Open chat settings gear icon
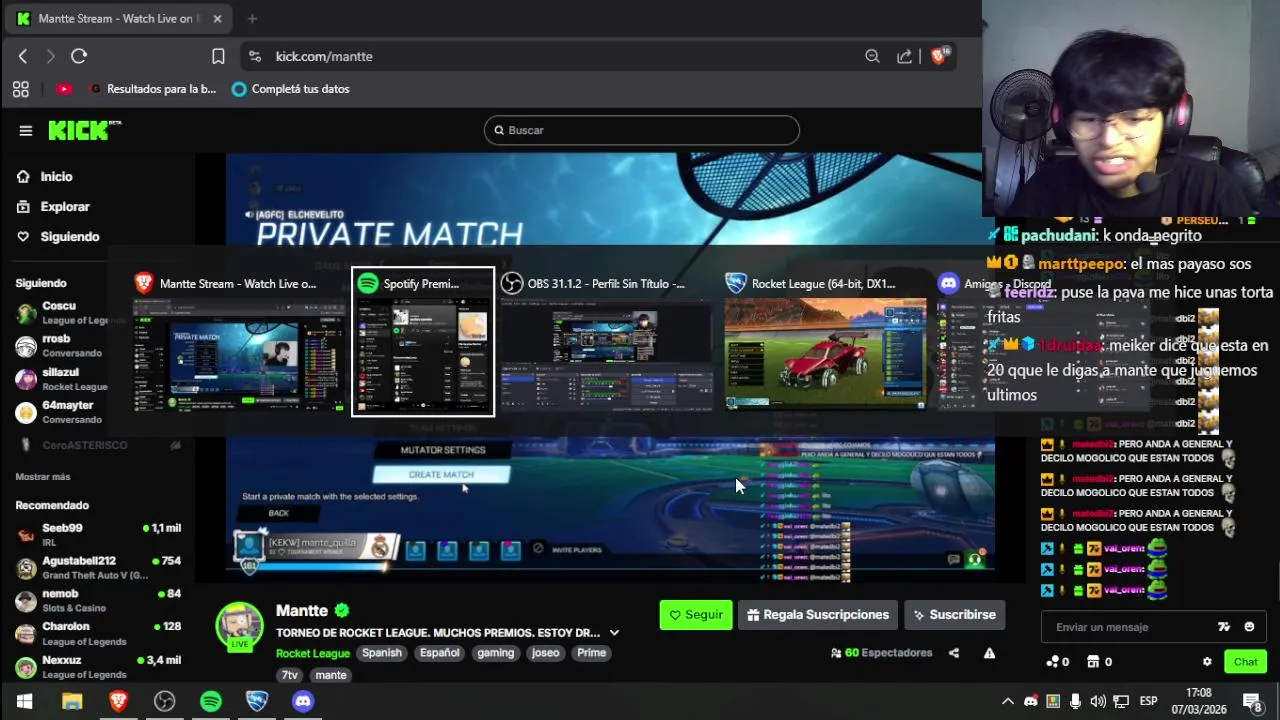The image size is (1280, 720). (1207, 662)
